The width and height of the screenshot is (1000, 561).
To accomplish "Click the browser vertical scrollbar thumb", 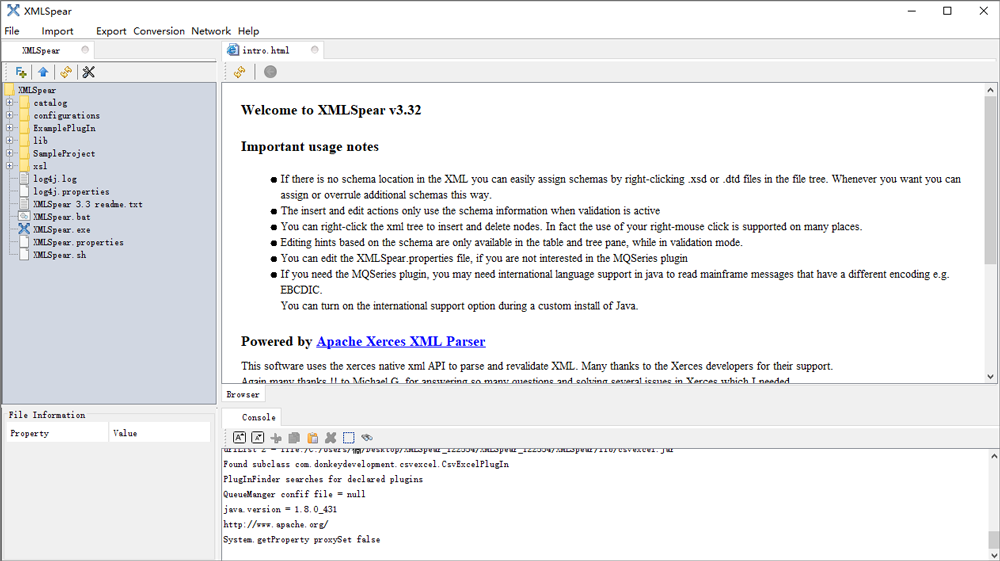I will (990, 180).
